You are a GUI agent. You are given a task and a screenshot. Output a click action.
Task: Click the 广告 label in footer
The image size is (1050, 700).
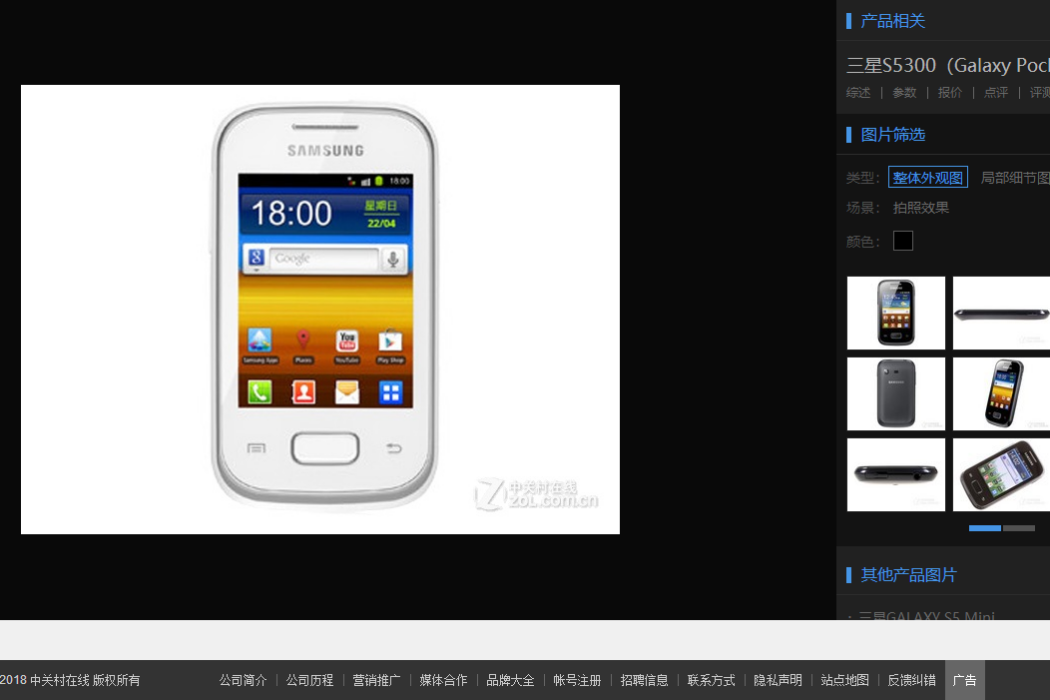[965, 681]
